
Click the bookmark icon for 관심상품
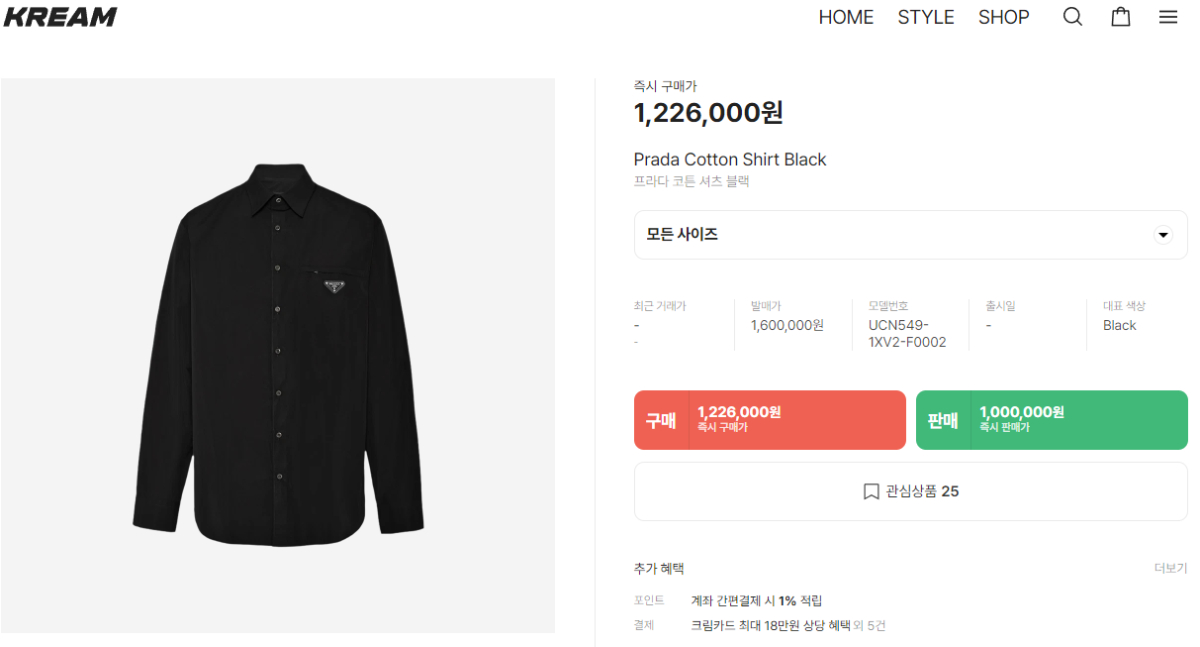click(871, 492)
